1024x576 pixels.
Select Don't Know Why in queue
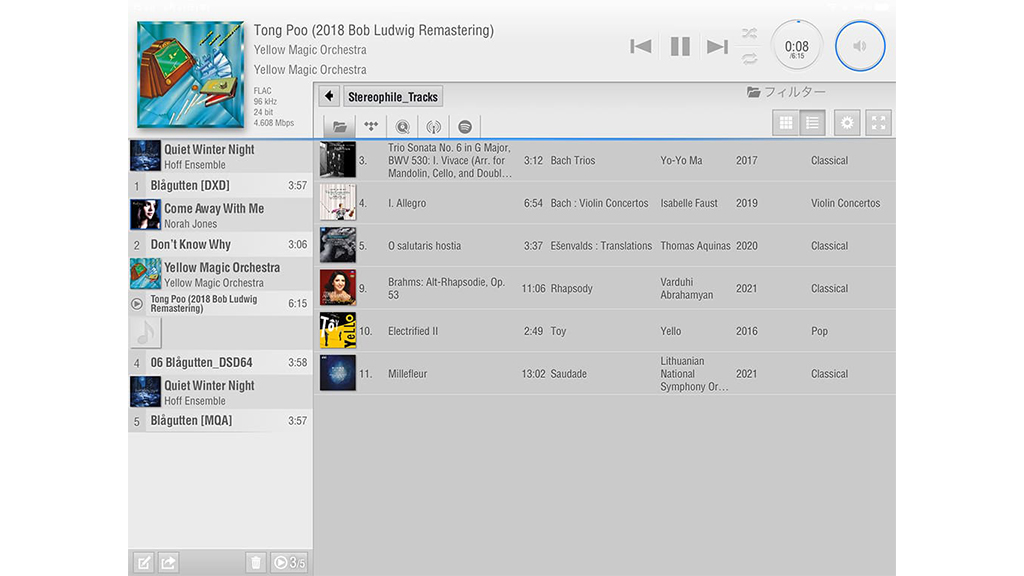point(221,244)
